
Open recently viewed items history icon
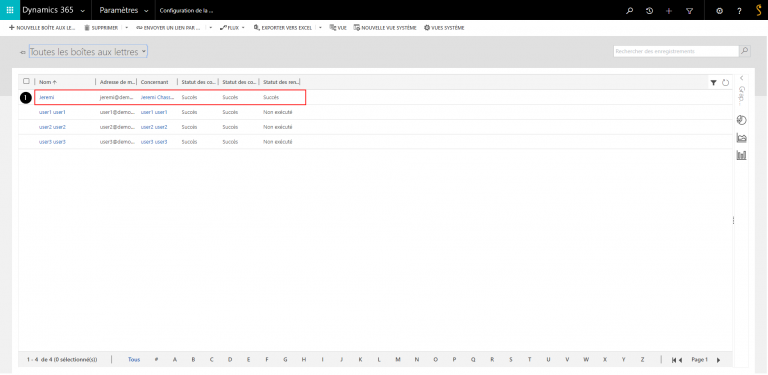coord(649,10)
